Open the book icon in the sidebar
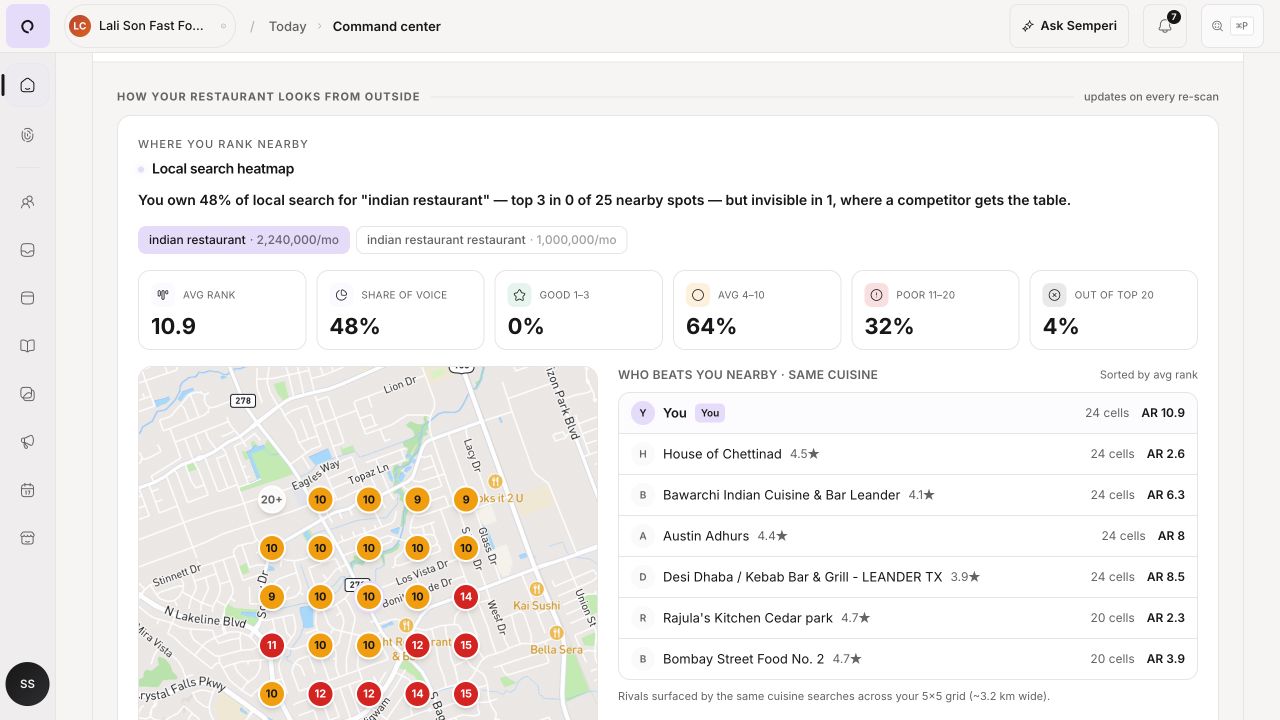Viewport: 1280px width, 720px height. 28,346
